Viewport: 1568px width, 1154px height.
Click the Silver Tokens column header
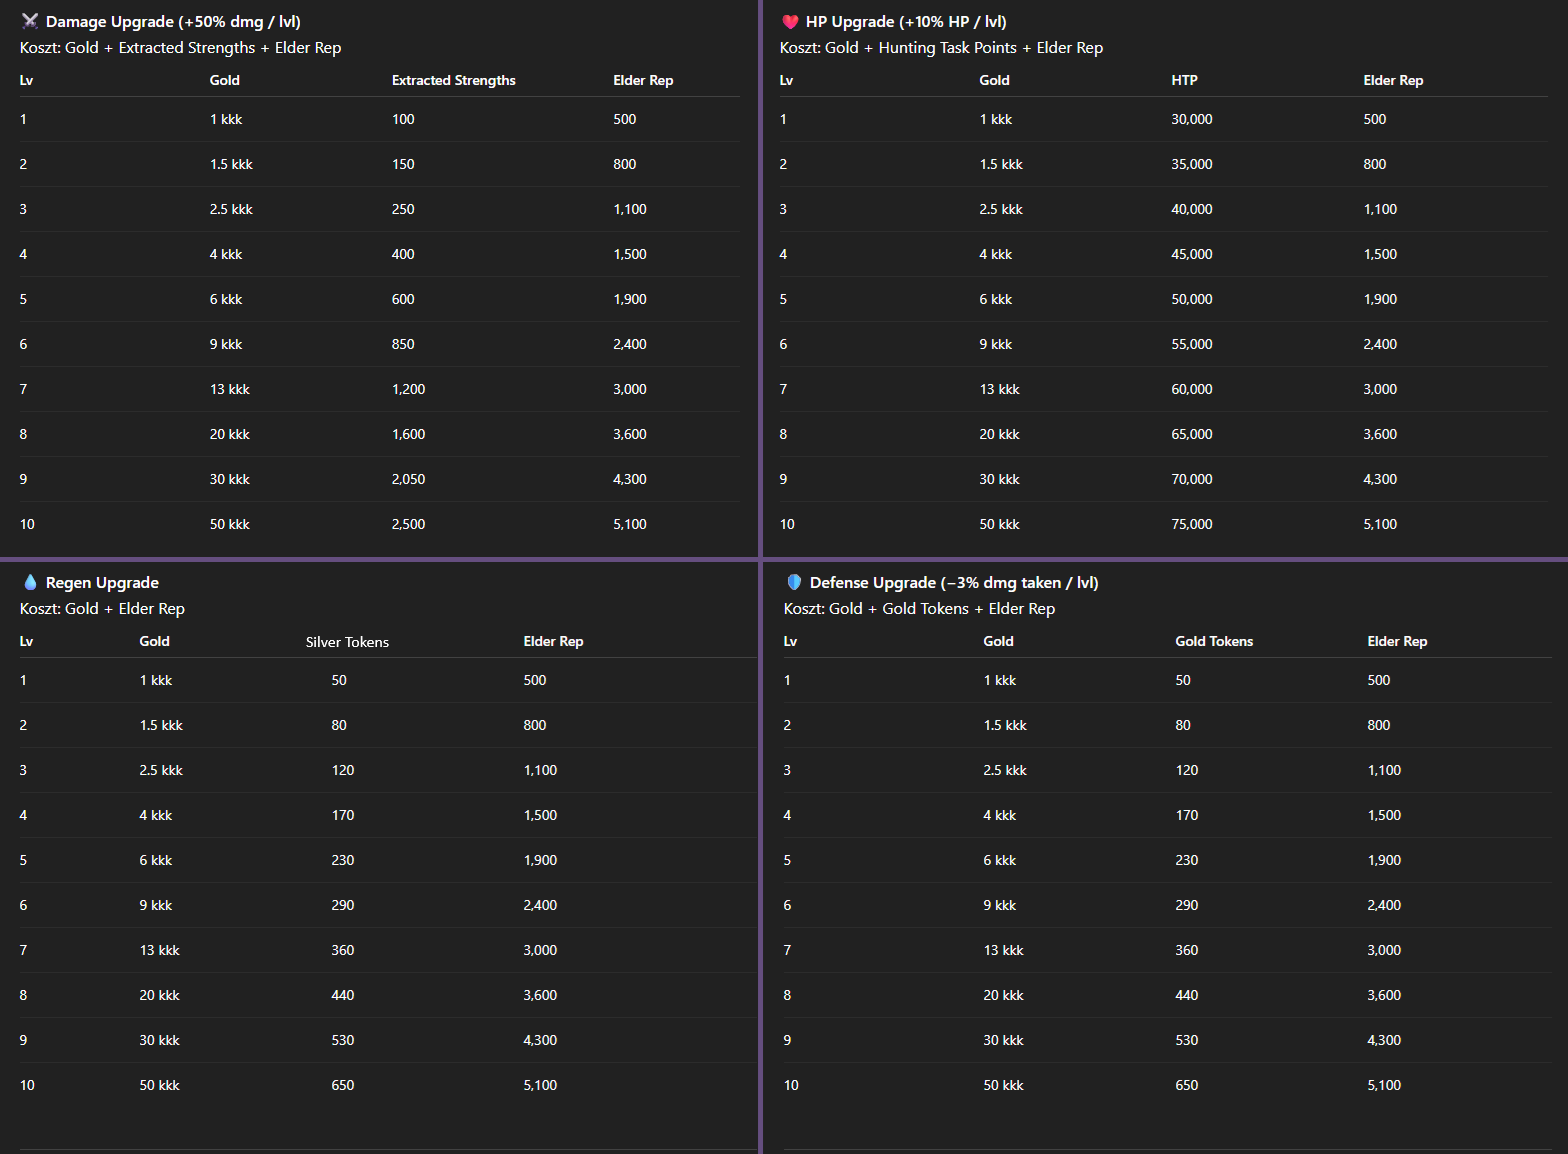pyautogui.click(x=347, y=642)
